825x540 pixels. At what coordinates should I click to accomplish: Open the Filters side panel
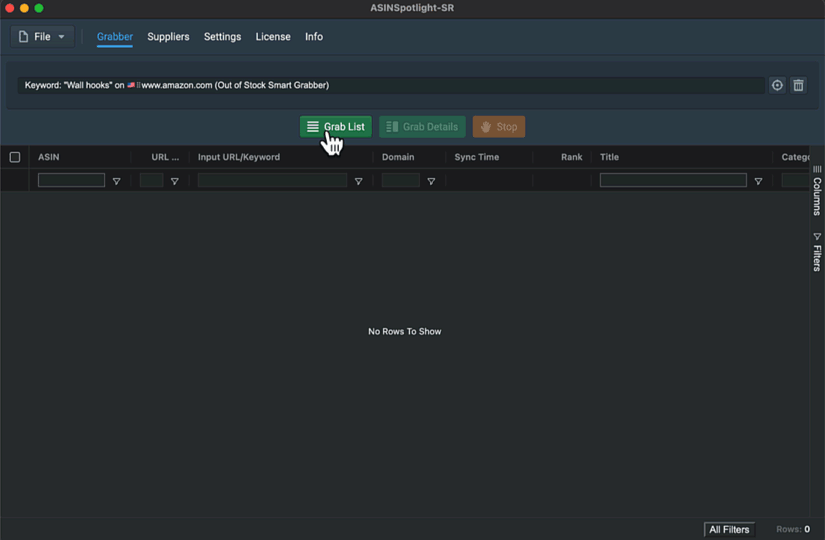817,252
